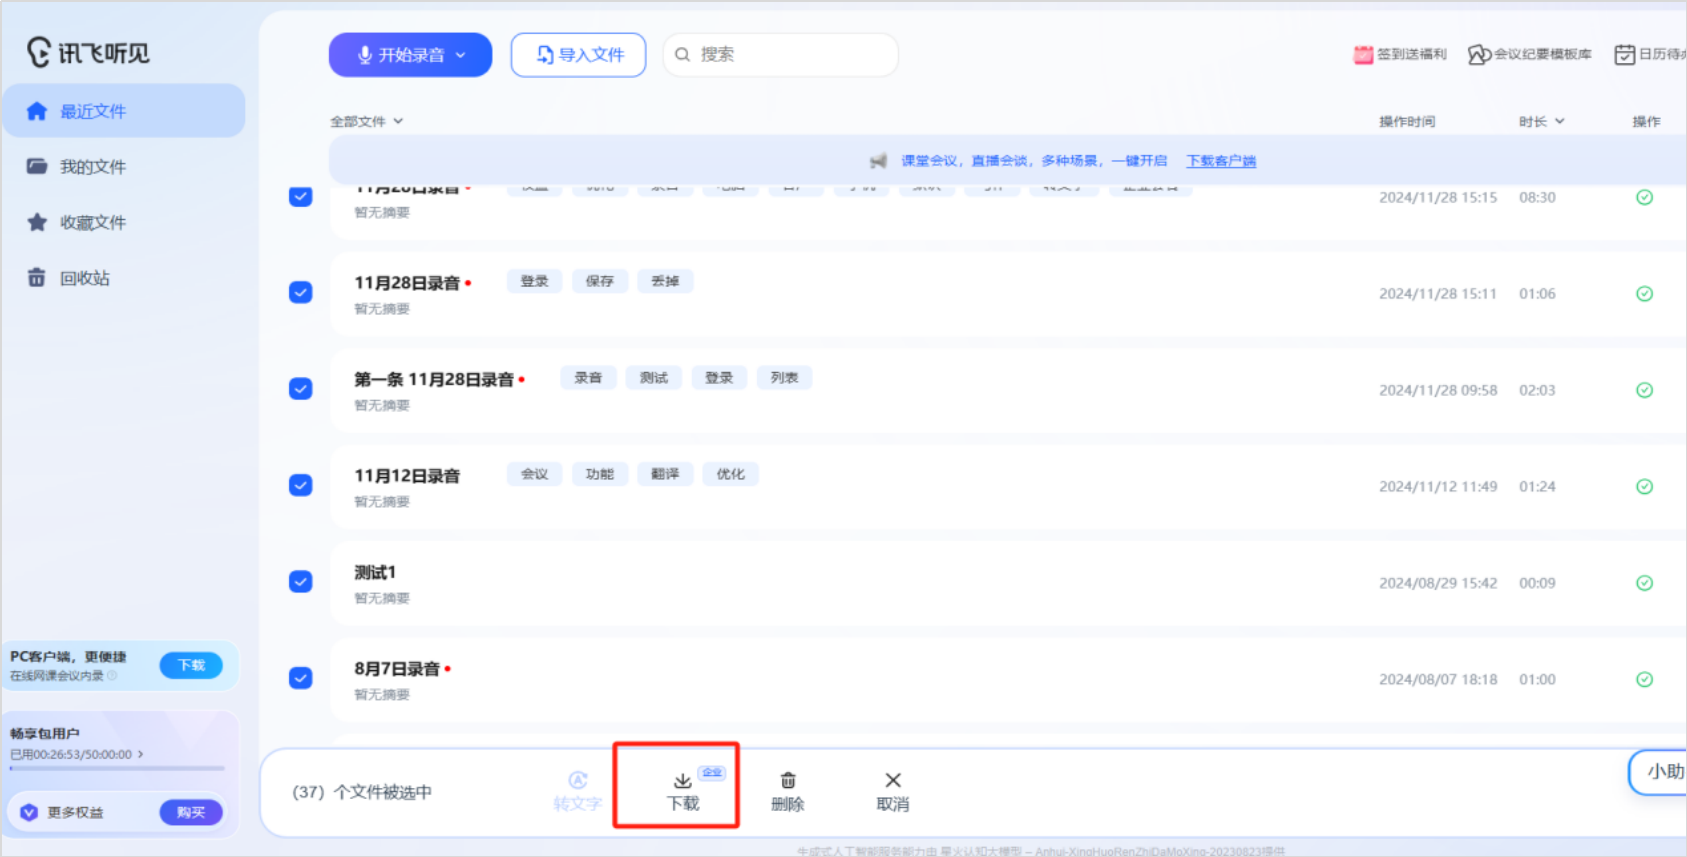Uncheck the 11月28日录音 row checkbox
The image size is (1687, 857).
click(x=300, y=292)
